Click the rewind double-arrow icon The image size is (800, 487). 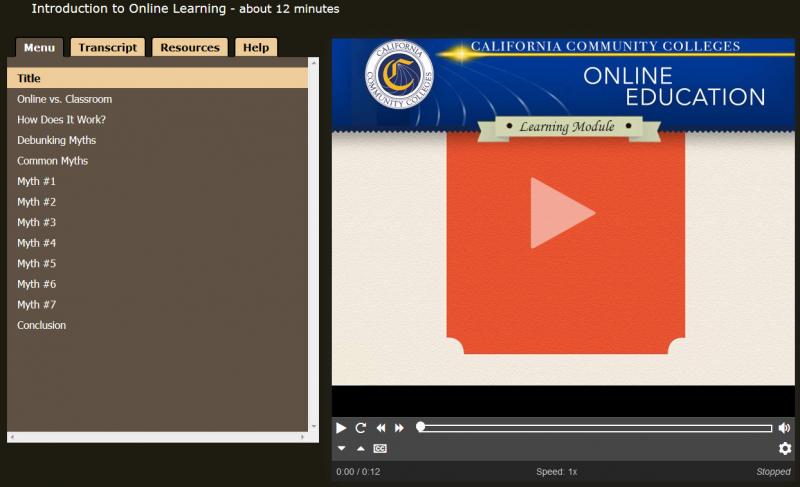381,428
